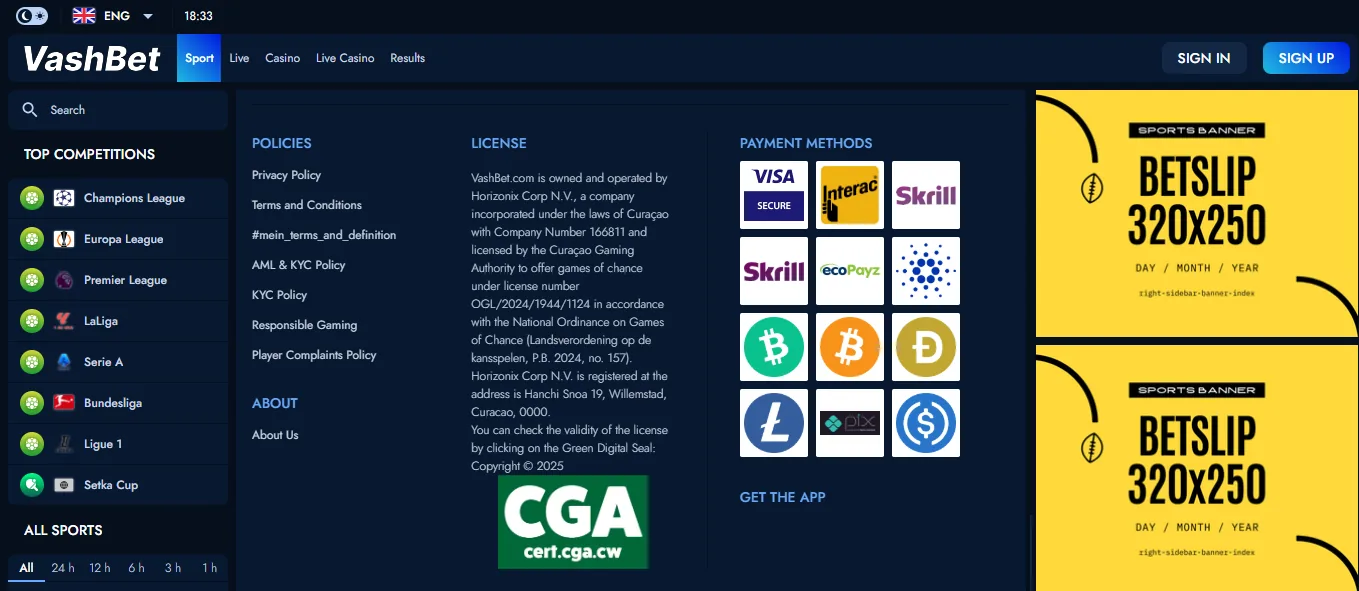The image size is (1359, 591).
Task: Toggle the dark/light theme switch
Action: click(x=32, y=16)
